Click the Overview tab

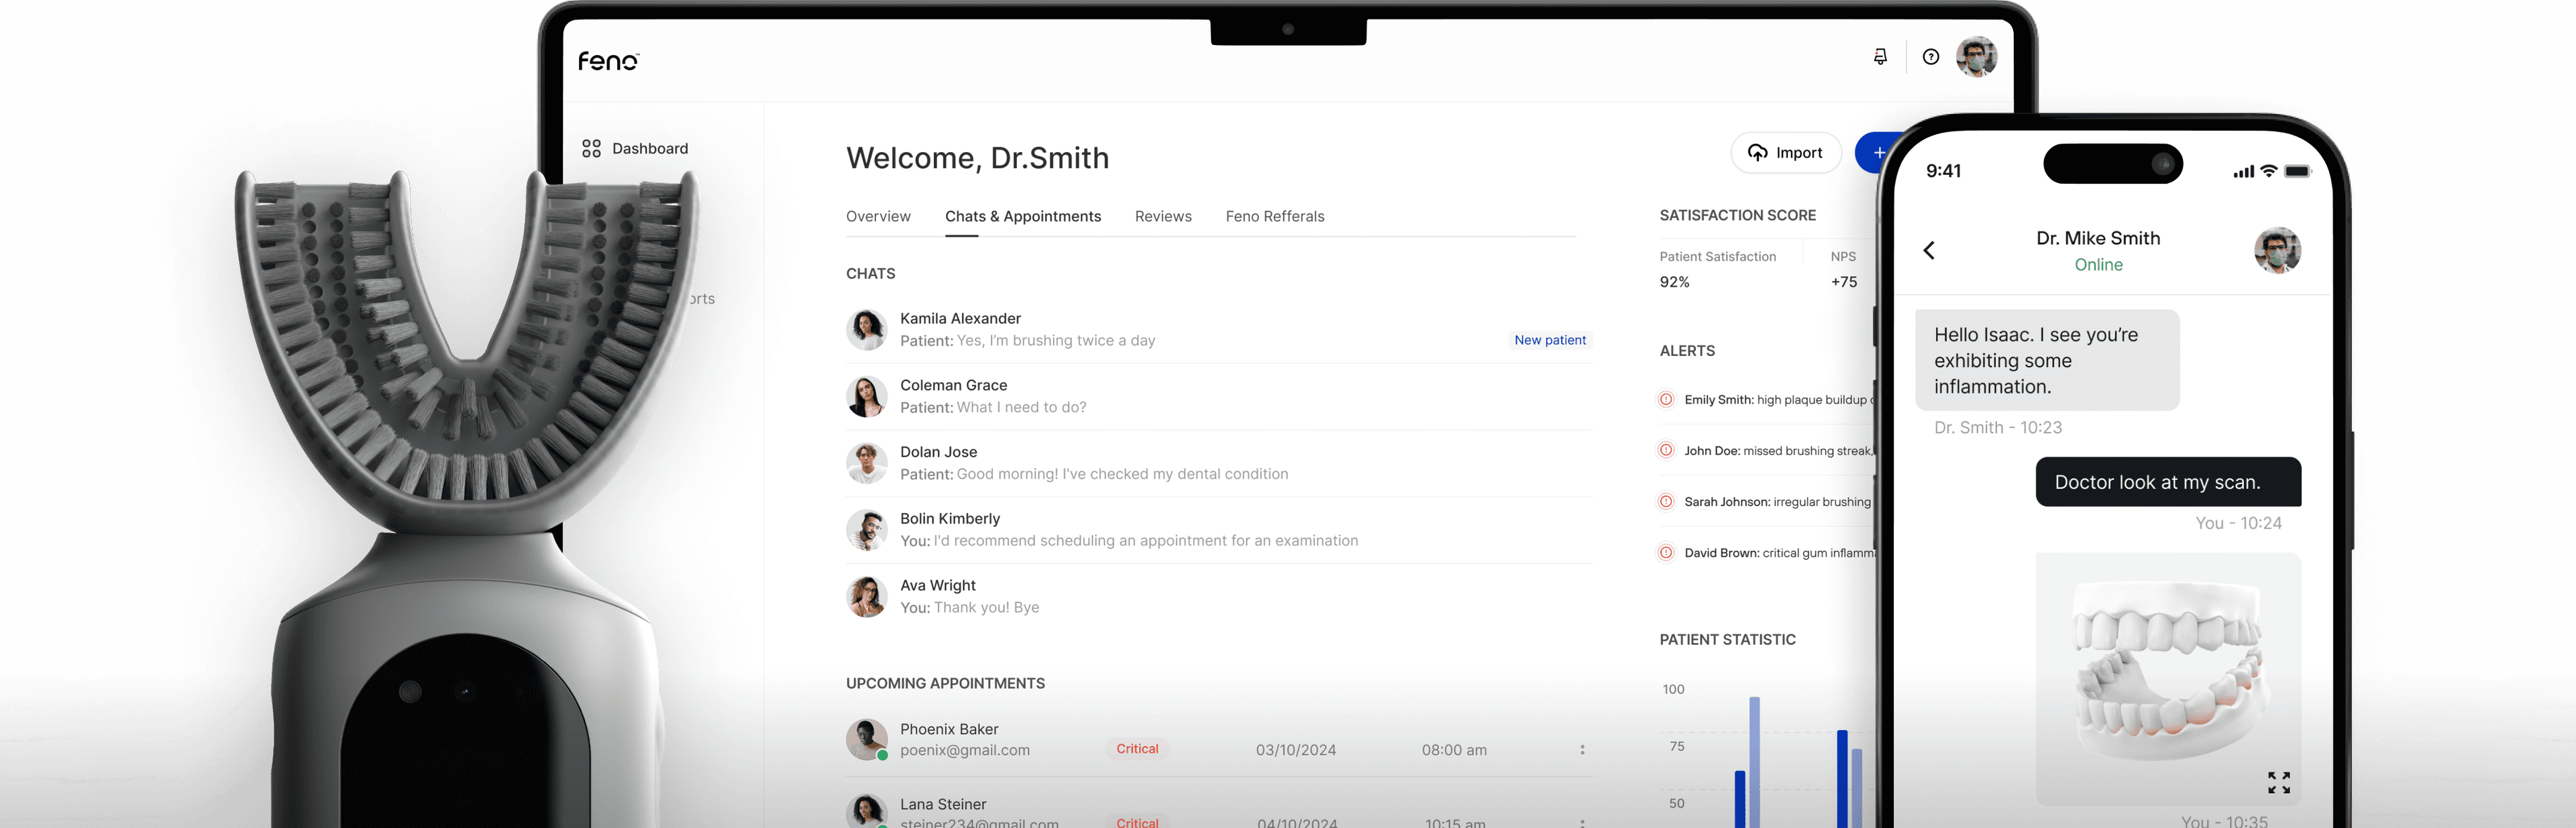(879, 215)
